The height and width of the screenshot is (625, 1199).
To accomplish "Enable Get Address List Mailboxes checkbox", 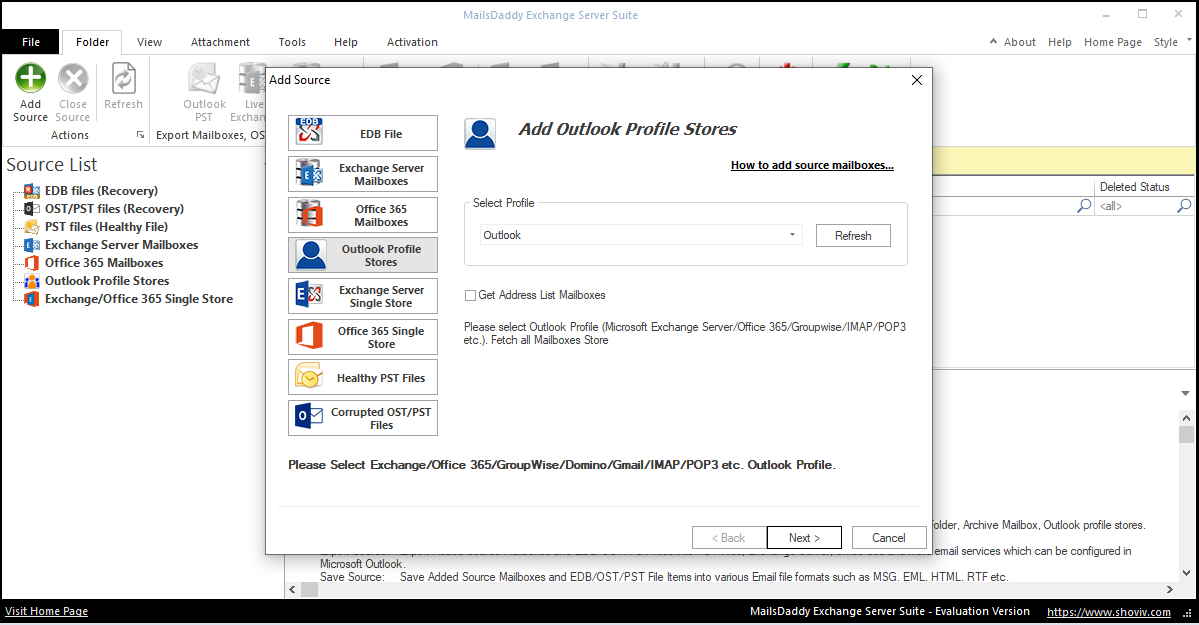I will tap(470, 295).
